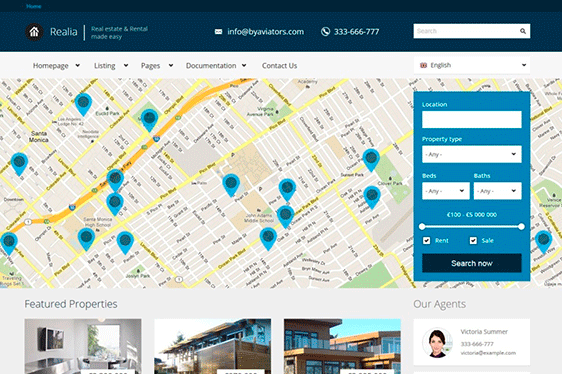Click the Location input field
This screenshot has height=374, width=562.
point(472,119)
